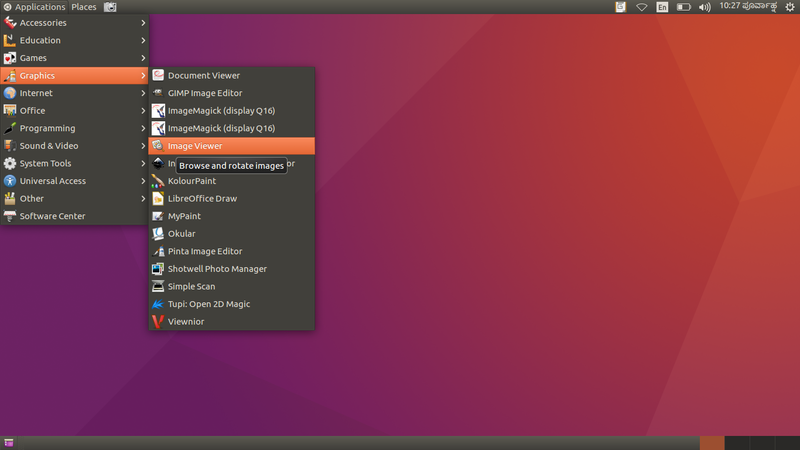Open the En keyboard layout indicator
This screenshot has height=450, width=800.
662,7
